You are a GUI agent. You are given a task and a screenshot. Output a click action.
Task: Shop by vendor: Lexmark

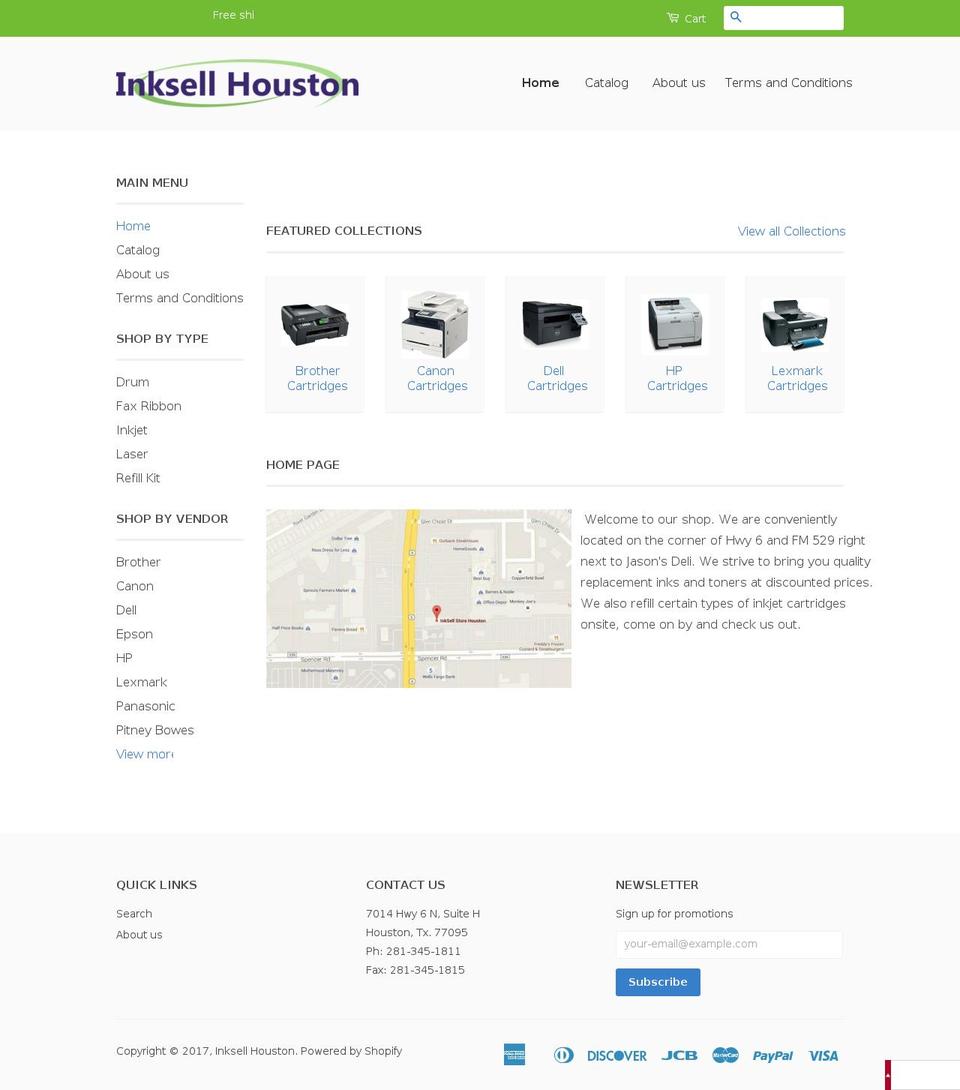tap(141, 682)
